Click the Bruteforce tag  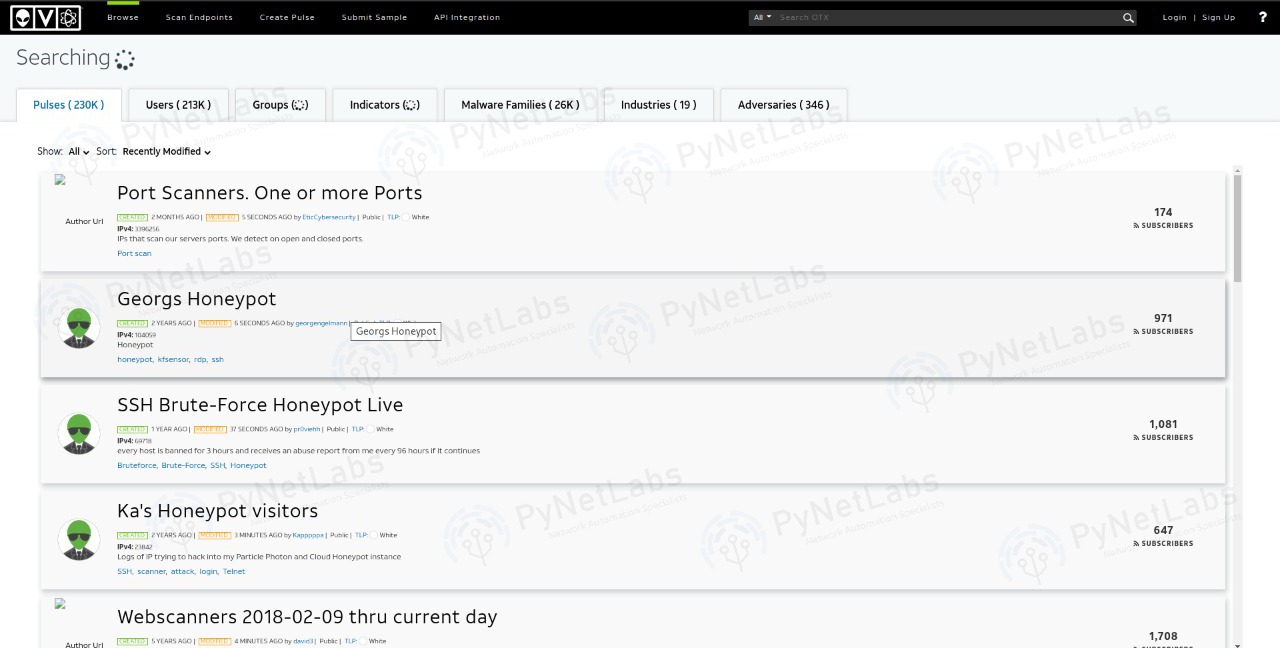[137, 466]
